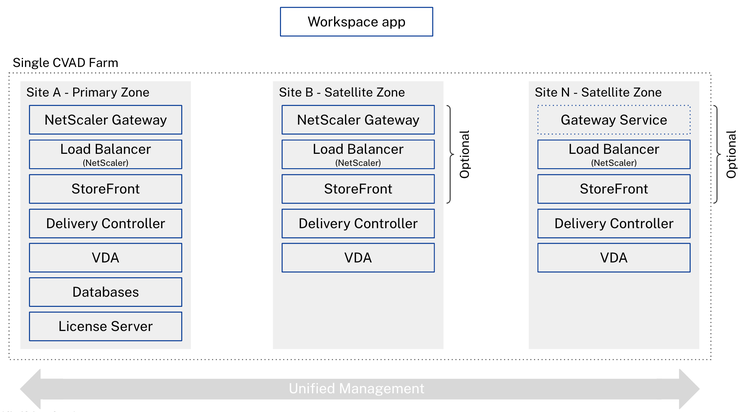Click the License Server box

[105, 326]
